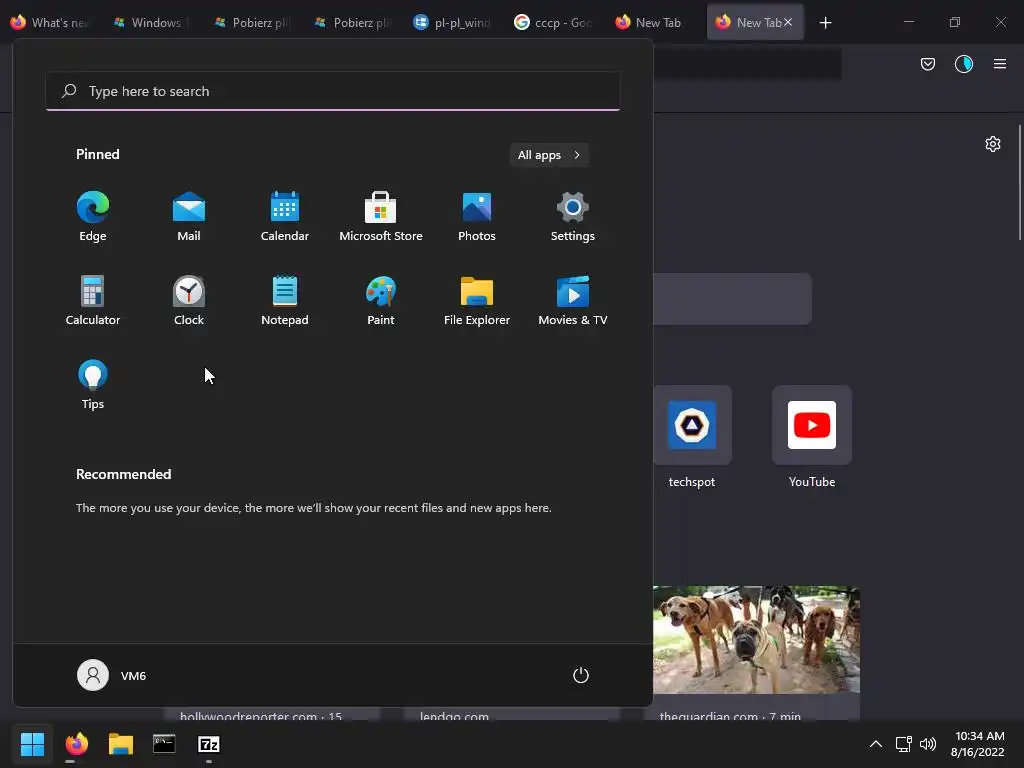Viewport: 1024px width, 768px height.
Task: Open 7-Zip from the taskbar
Action: (x=208, y=744)
